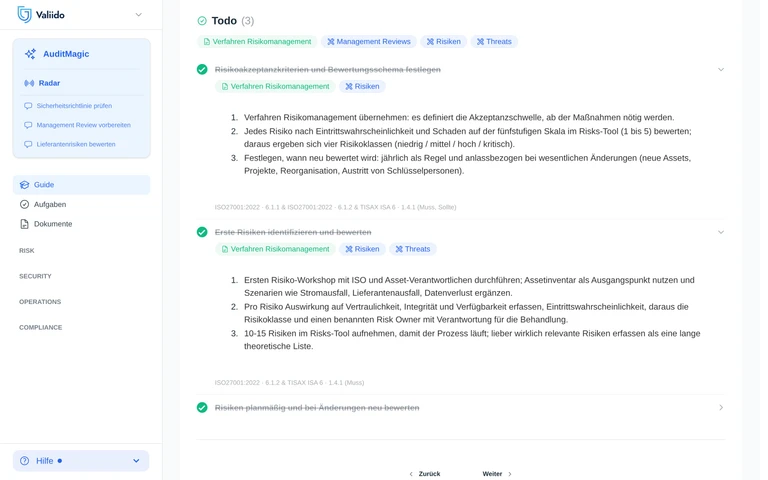Click document icon in top Verfahren Risikomanagement tag
Viewport: 768px width, 480px height.
click(207, 42)
